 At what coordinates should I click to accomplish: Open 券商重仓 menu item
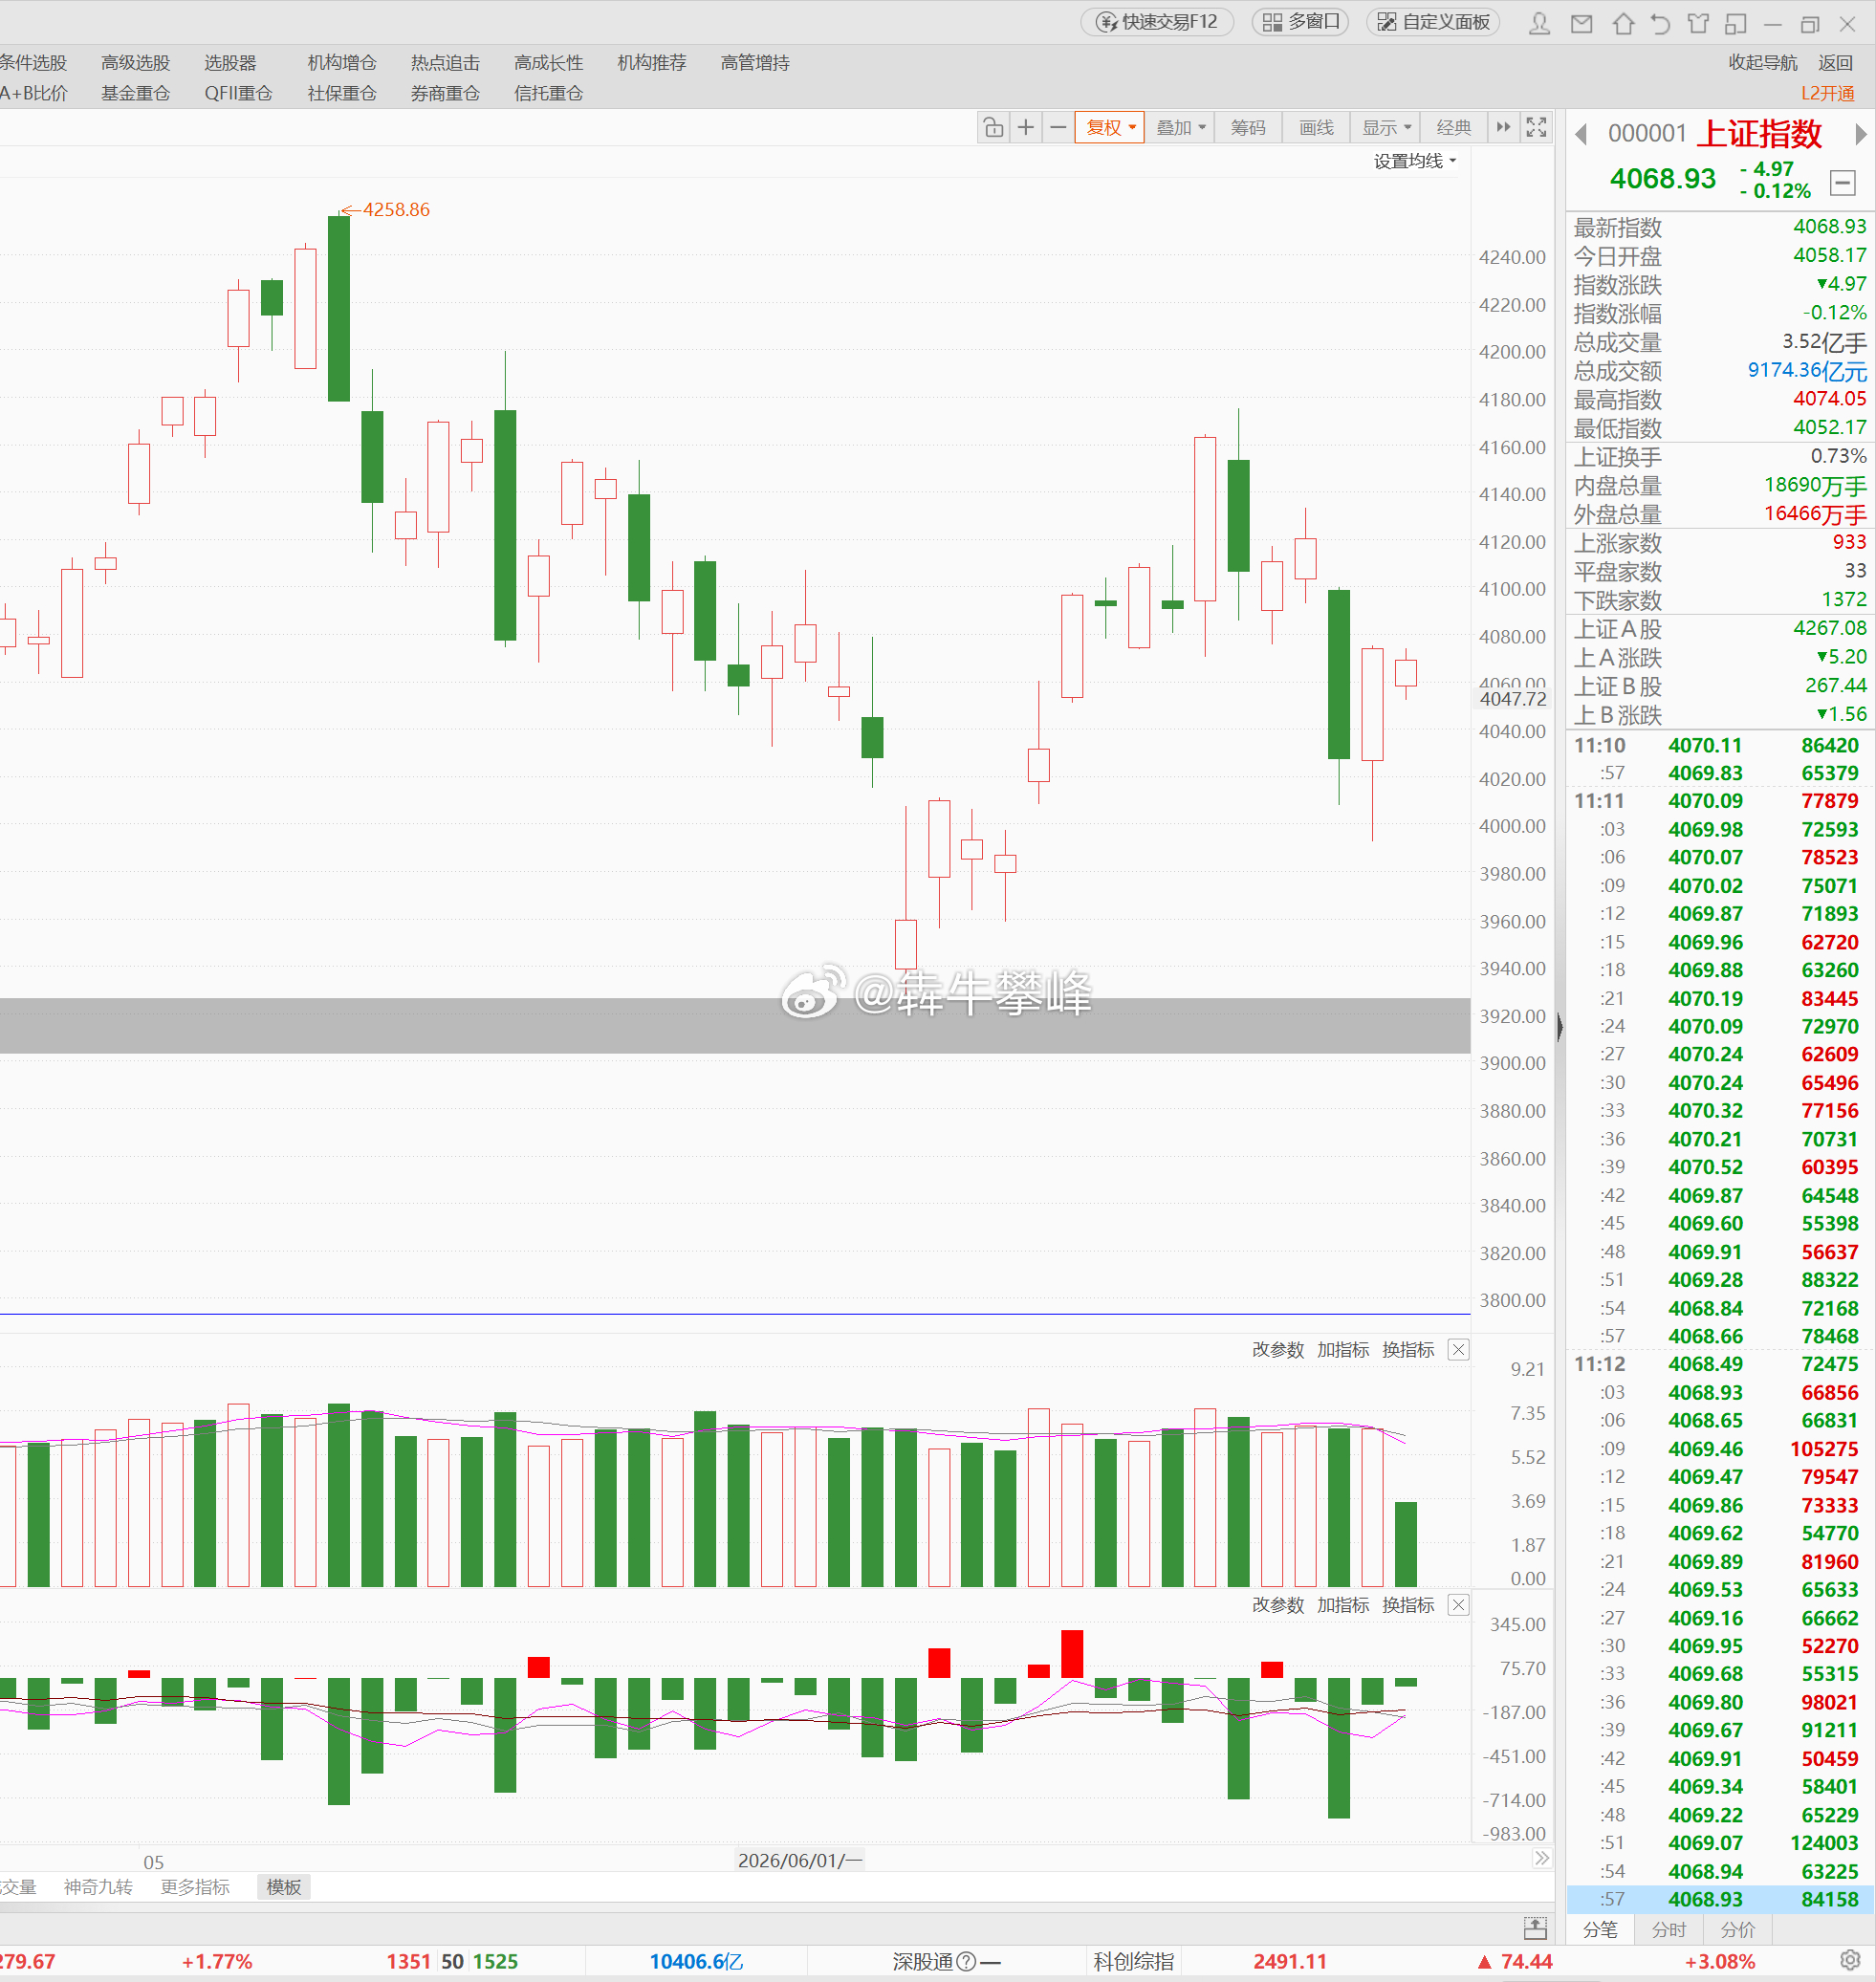pos(445,93)
